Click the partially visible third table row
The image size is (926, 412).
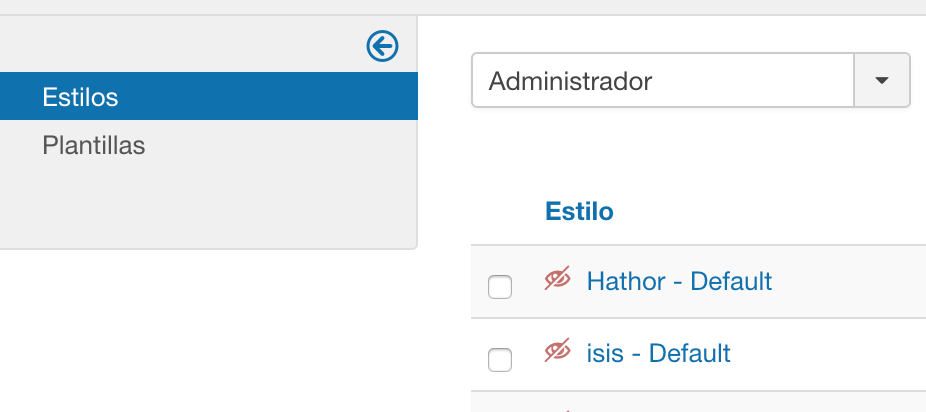click(x=699, y=402)
